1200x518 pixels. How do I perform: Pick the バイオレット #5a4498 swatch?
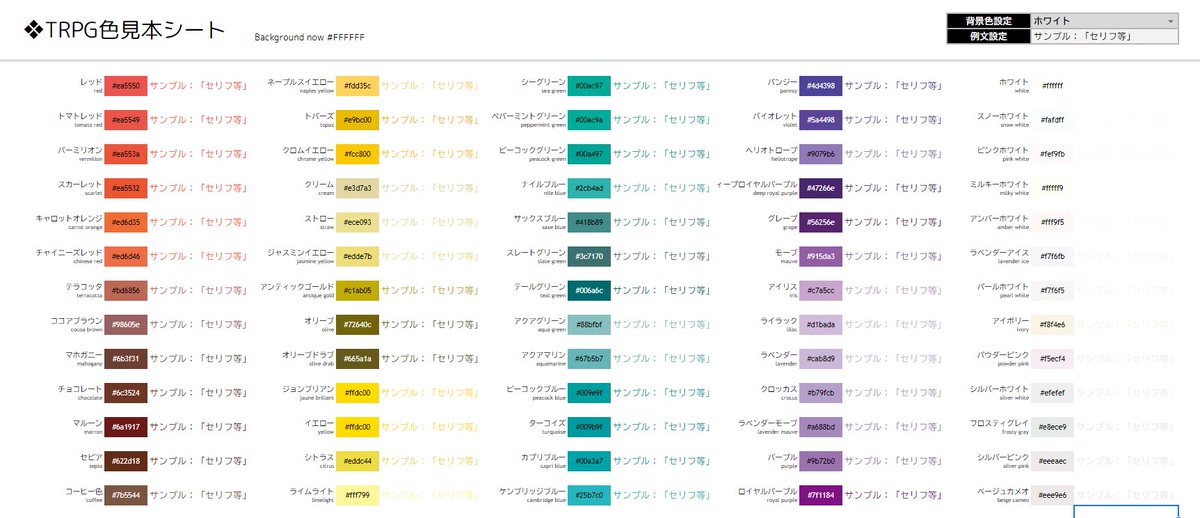point(821,120)
